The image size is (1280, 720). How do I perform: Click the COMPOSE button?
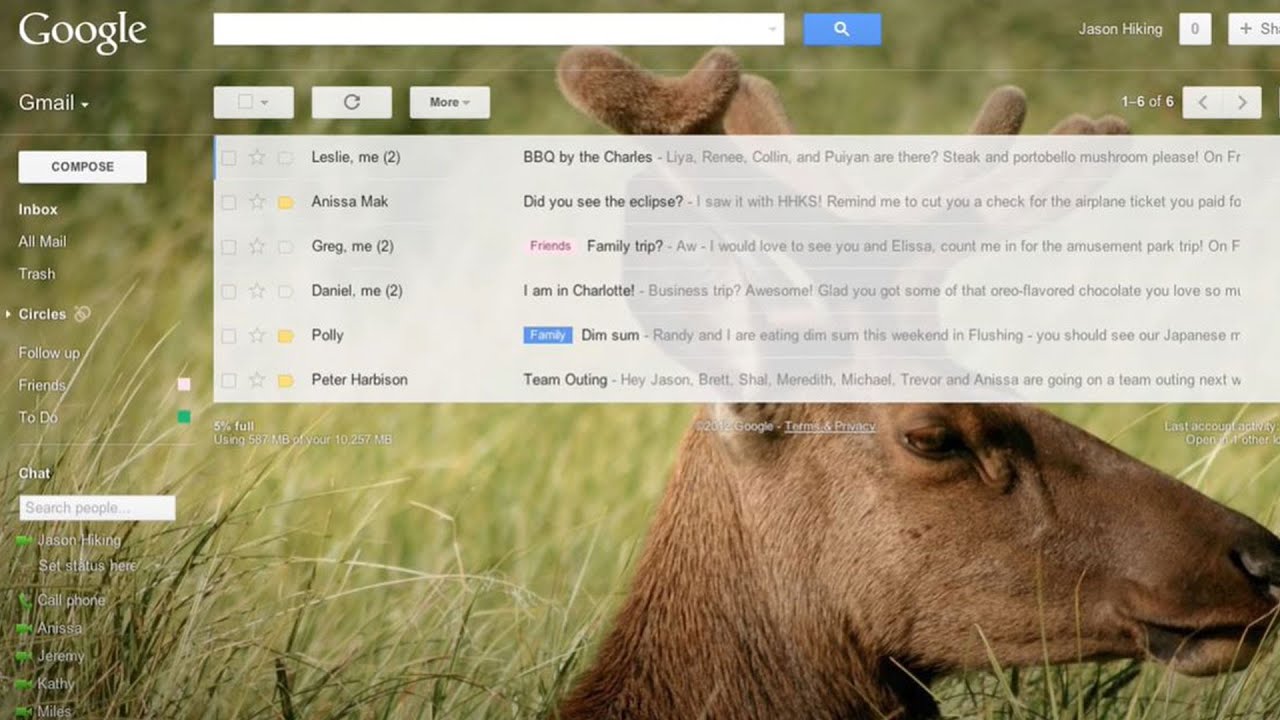coord(83,167)
